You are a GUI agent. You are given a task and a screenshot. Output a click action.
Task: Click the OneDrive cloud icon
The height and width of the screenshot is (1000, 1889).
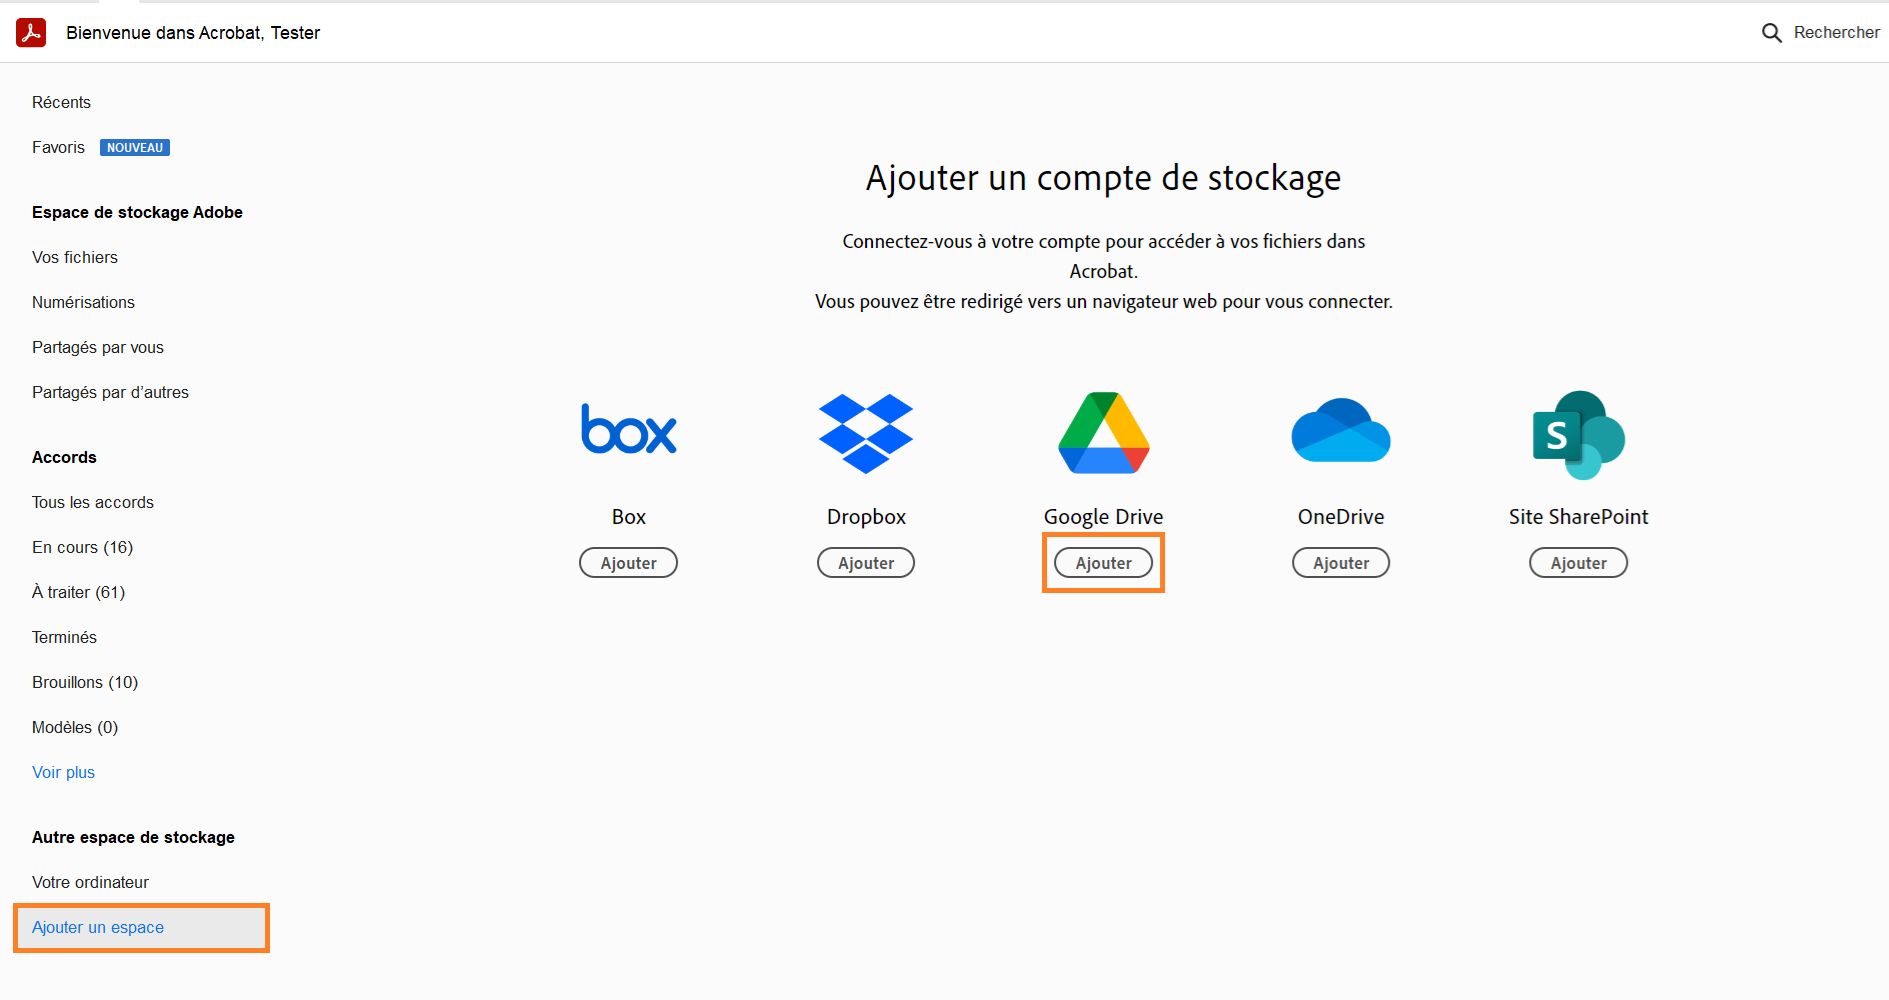click(1340, 430)
